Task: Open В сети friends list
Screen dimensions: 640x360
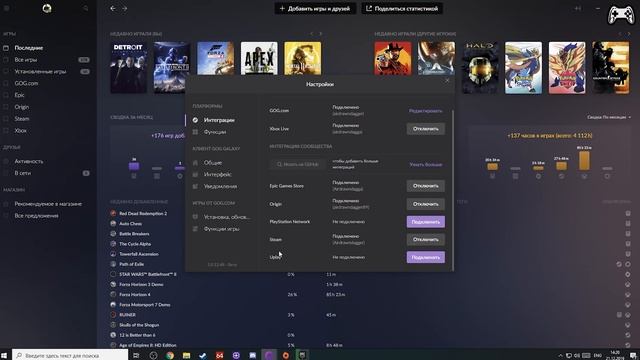Action: pyautogui.click(x=22, y=173)
